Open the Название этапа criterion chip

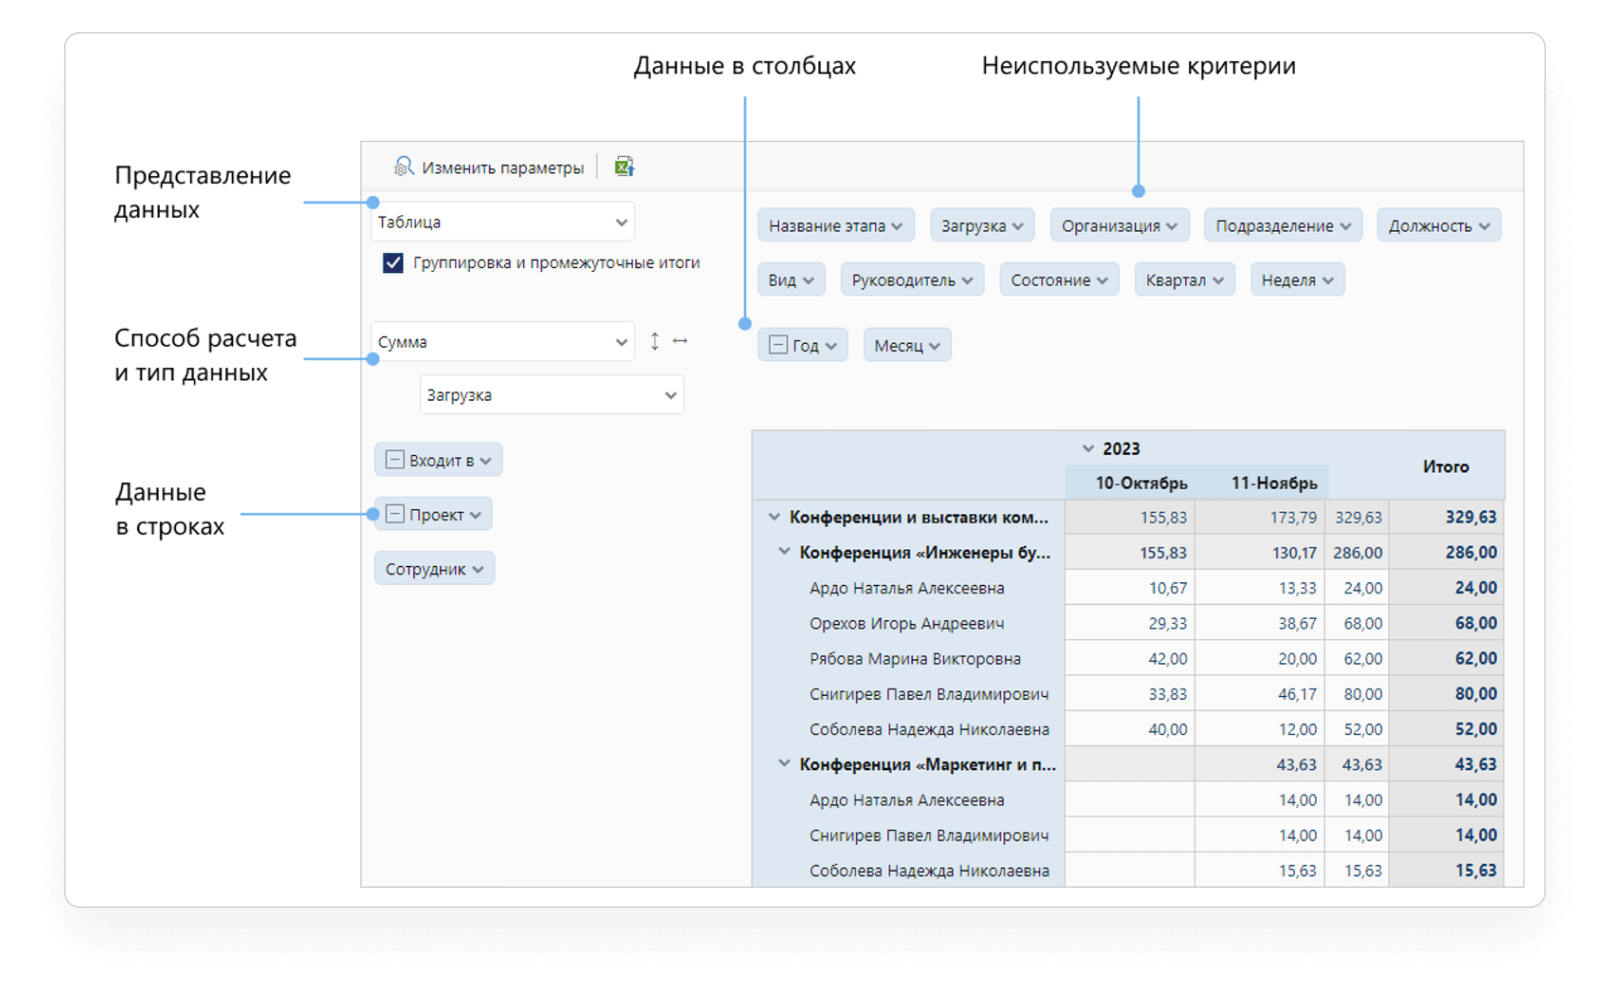tap(835, 226)
